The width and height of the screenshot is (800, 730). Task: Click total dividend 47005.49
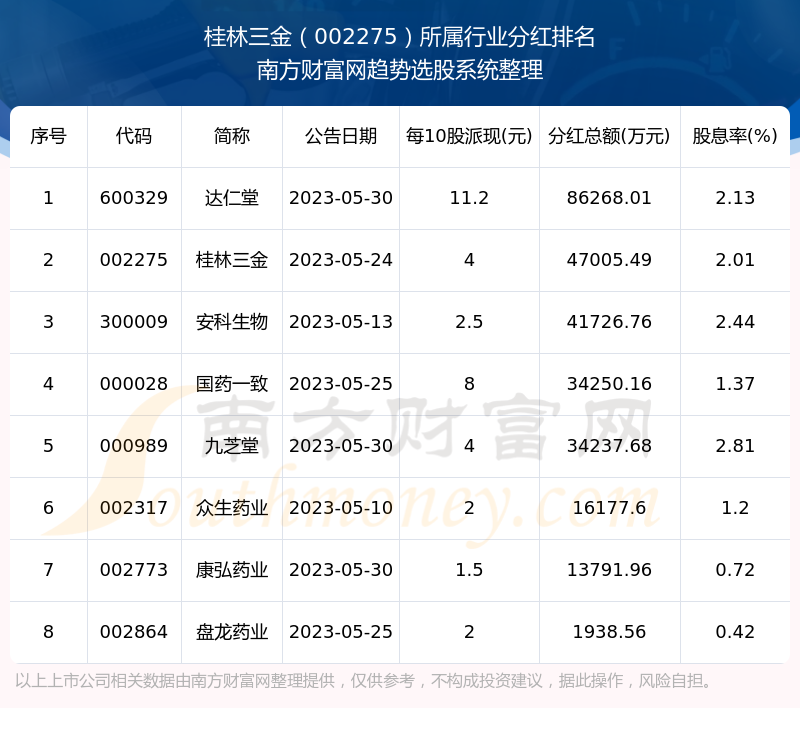(609, 260)
